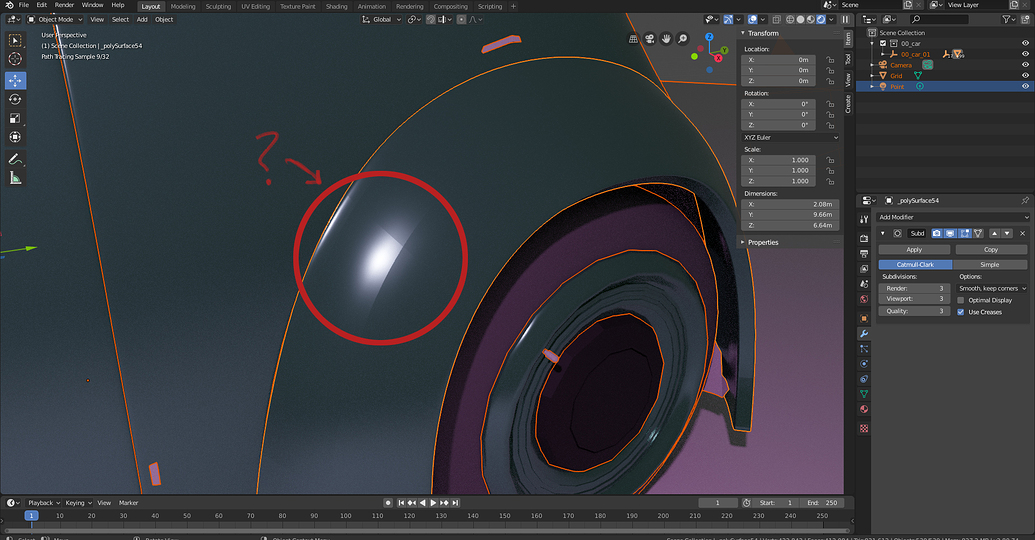
Task: Expand the Properties panel in sidebar
Action: pyautogui.click(x=743, y=242)
